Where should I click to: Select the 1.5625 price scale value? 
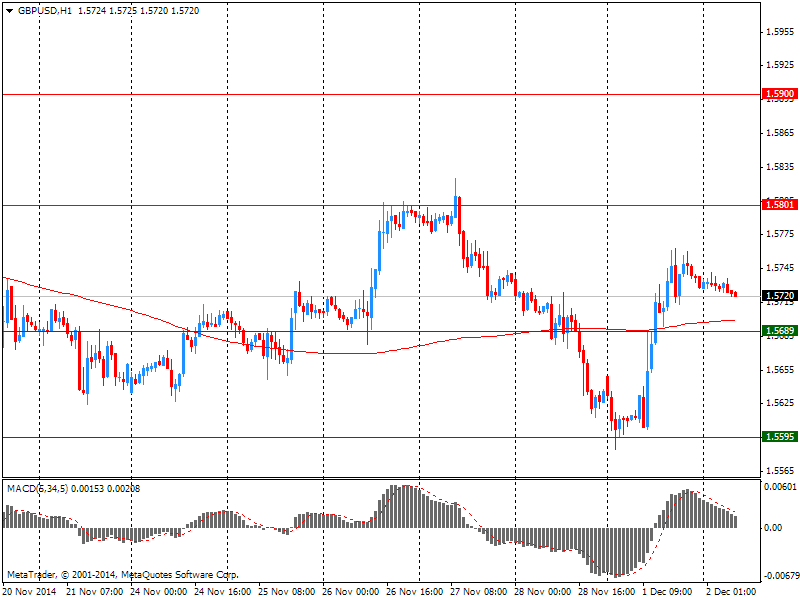tap(781, 403)
